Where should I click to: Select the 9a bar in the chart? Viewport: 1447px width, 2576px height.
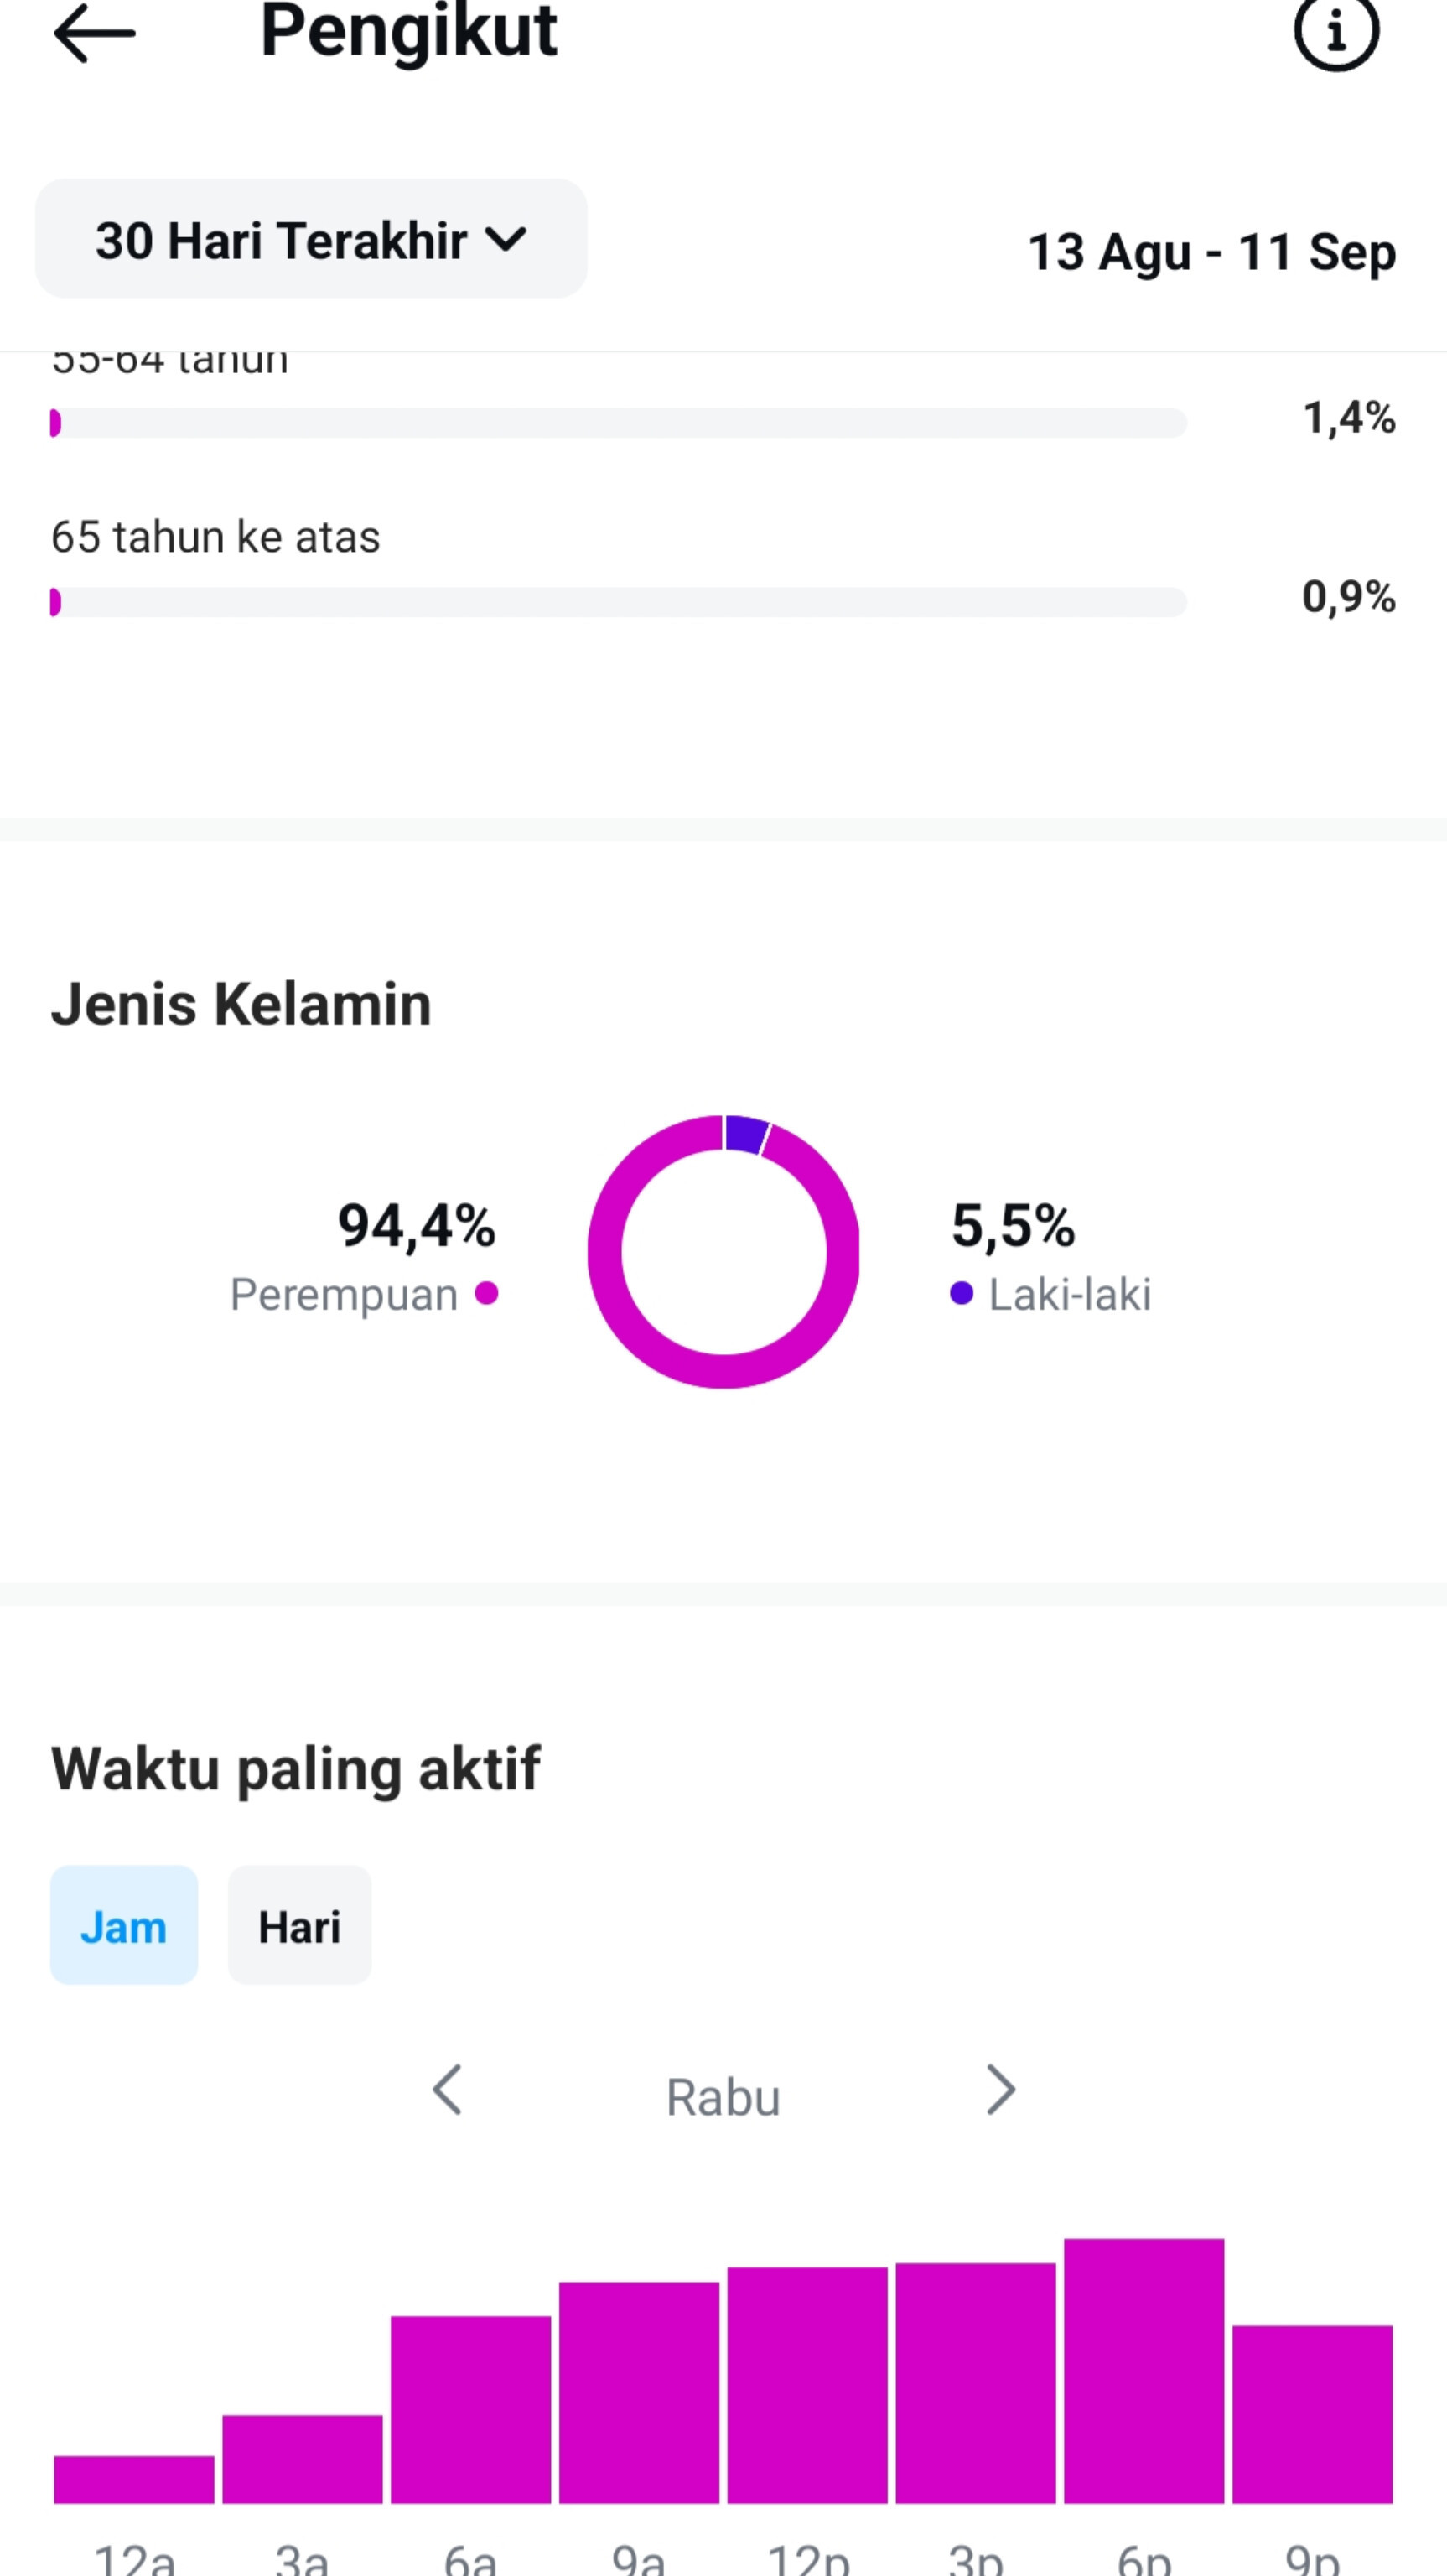(639, 2393)
